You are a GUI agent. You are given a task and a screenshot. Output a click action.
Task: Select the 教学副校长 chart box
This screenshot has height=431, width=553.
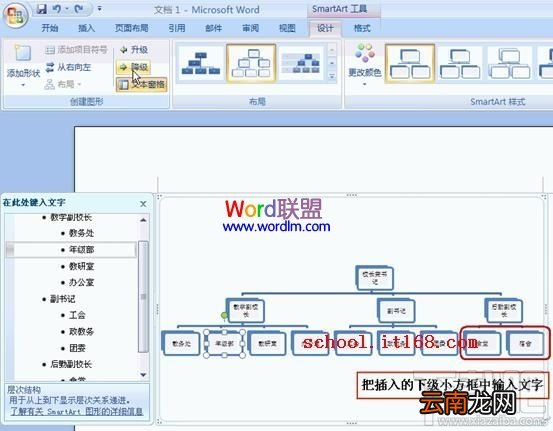246,311
